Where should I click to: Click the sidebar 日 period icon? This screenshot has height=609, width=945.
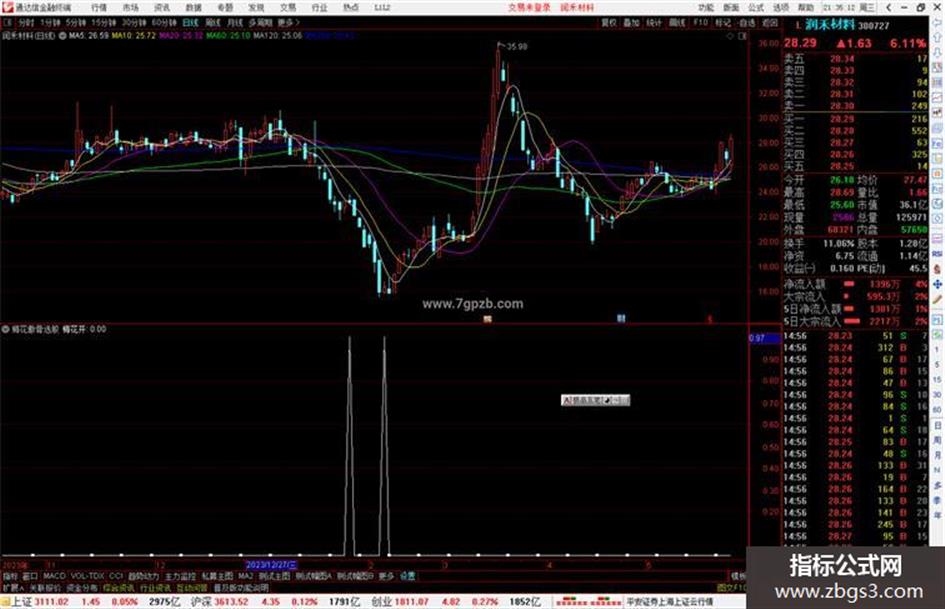(x=938, y=425)
